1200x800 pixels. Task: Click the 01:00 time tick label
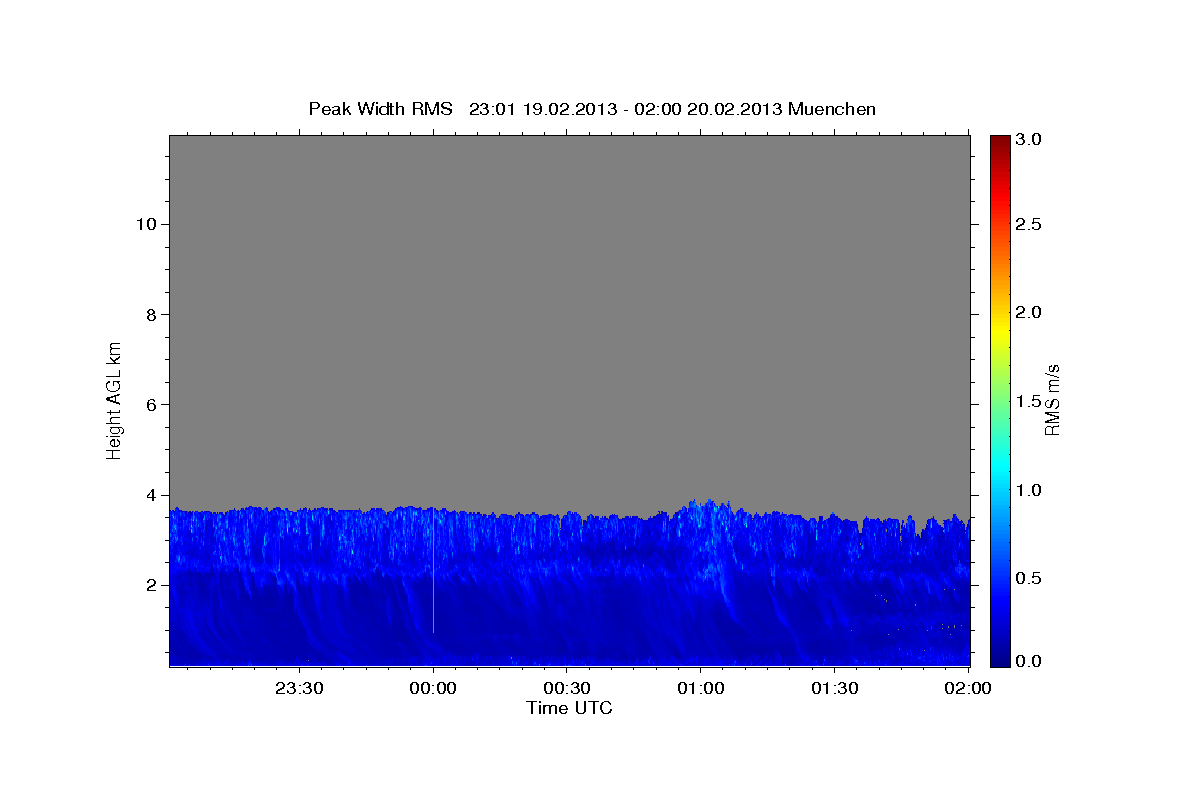(x=700, y=689)
